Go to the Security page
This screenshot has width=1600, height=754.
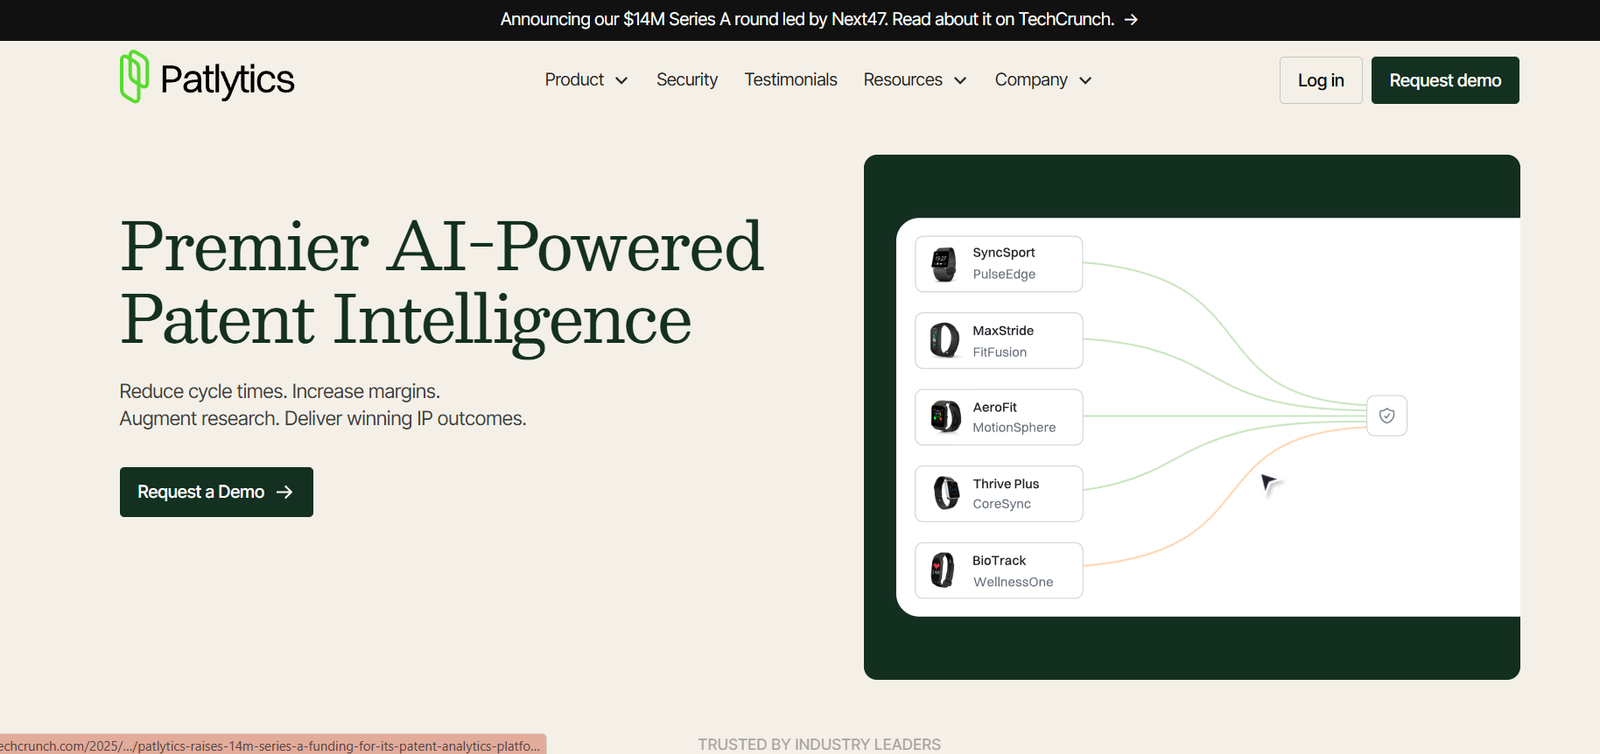coord(687,80)
